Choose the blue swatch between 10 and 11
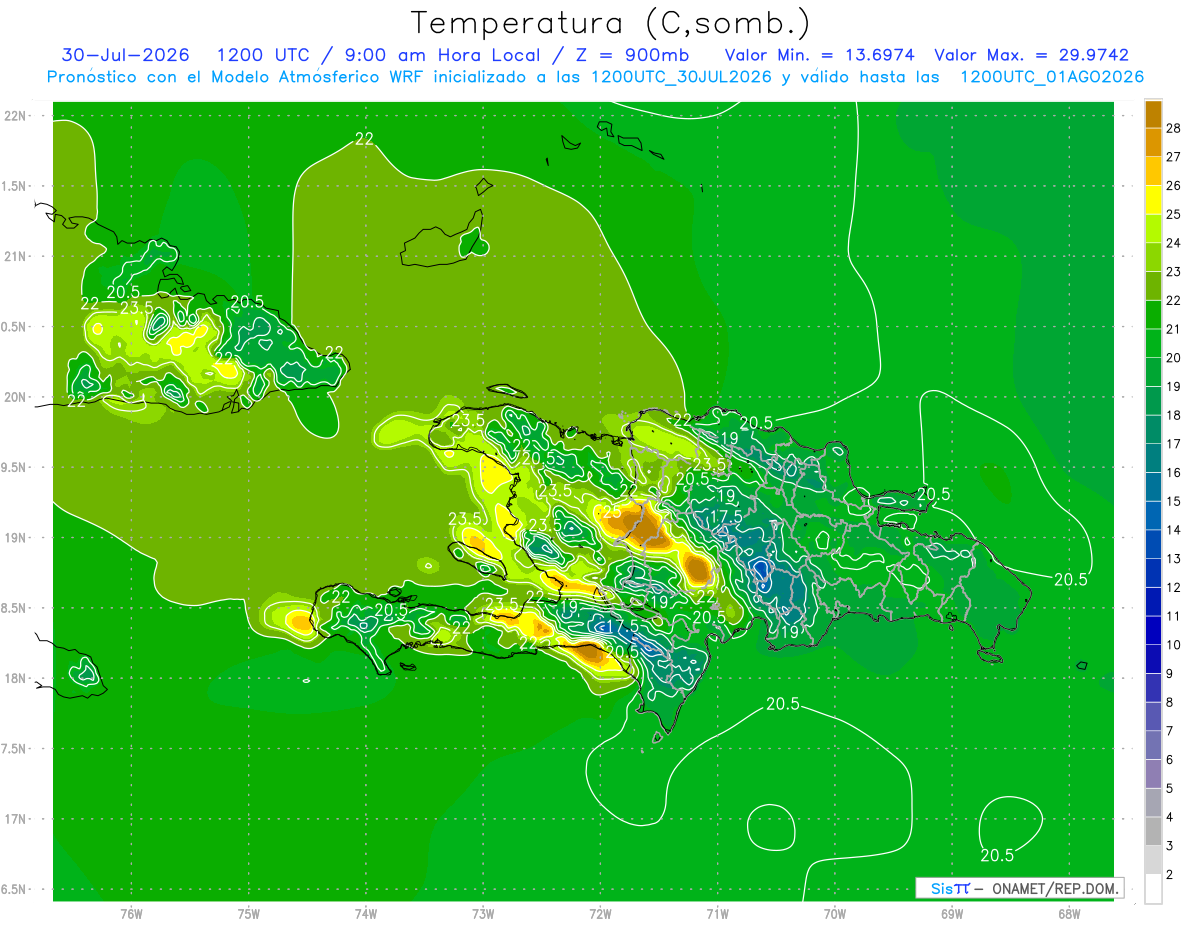This screenshot has width=1200, height=927. coord(1153,631)
